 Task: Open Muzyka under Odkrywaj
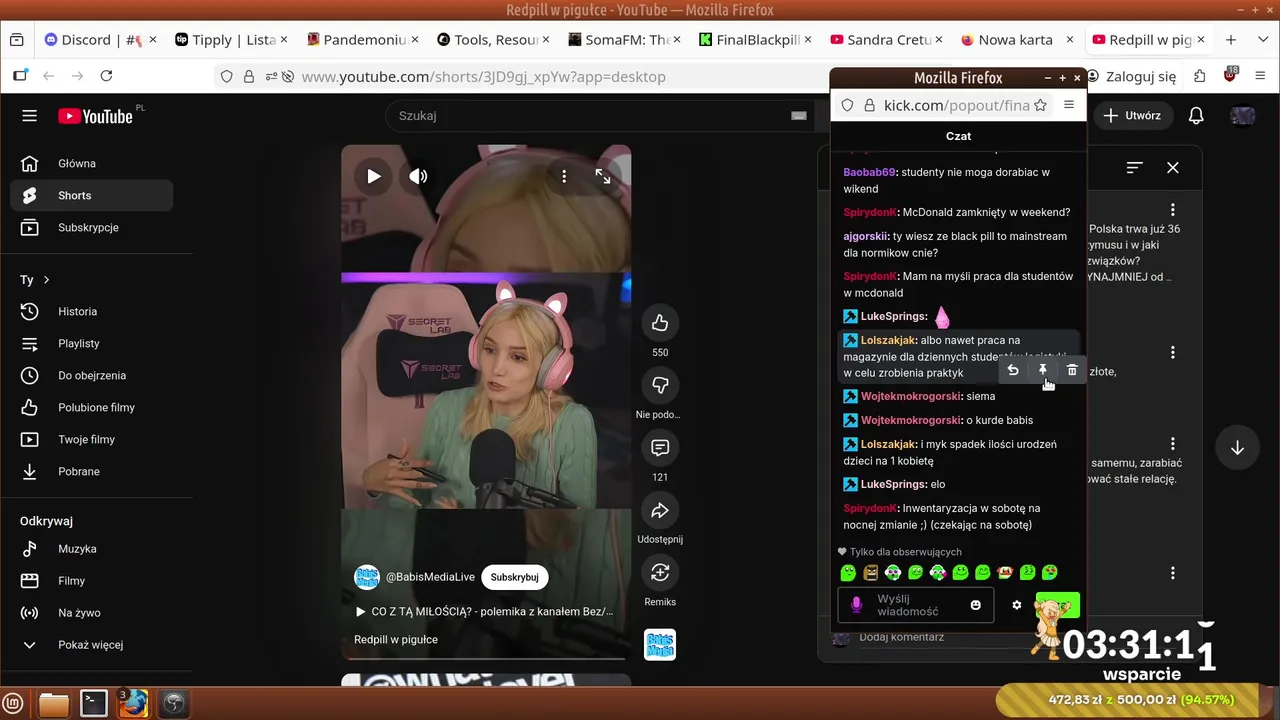91,548
